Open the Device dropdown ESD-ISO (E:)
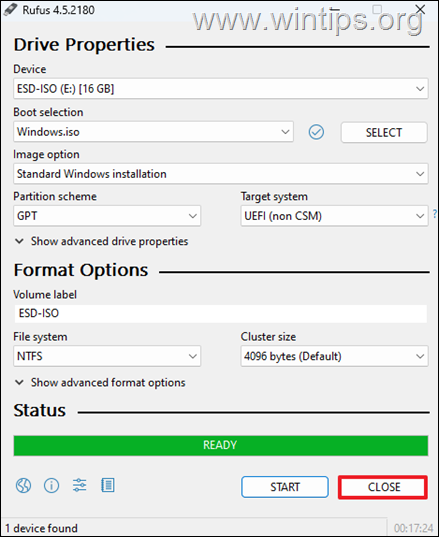Image resolution: width=439 pixels, height=537 pixels. click(x=221, y=89)
